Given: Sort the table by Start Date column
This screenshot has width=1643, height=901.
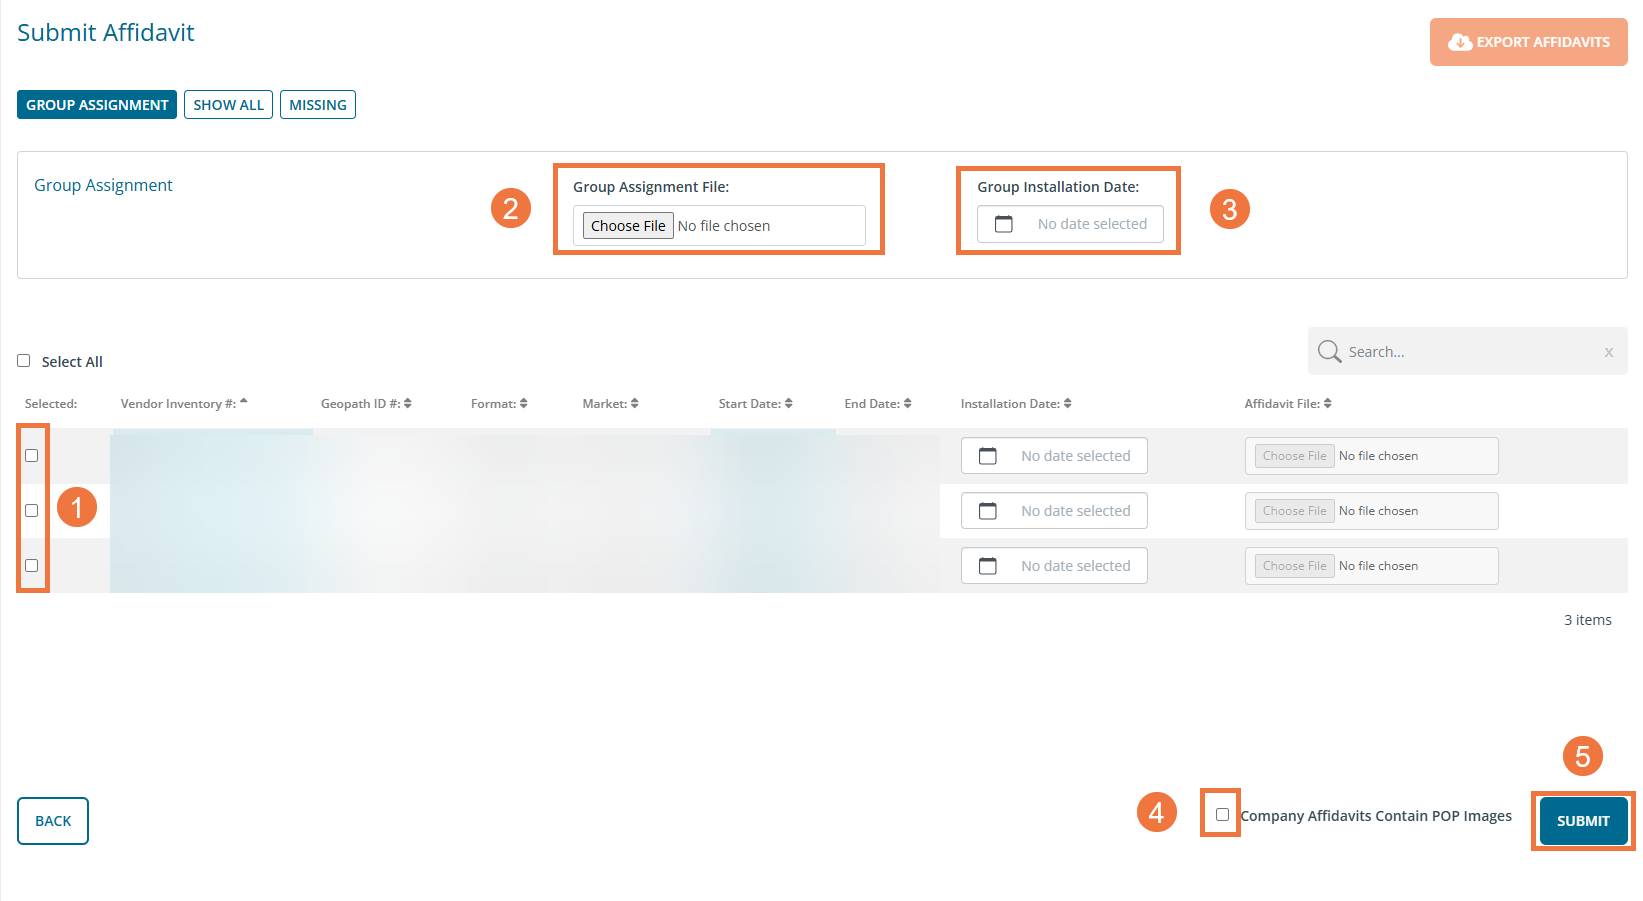Looking at the screenshot, I should pos(788,404).
